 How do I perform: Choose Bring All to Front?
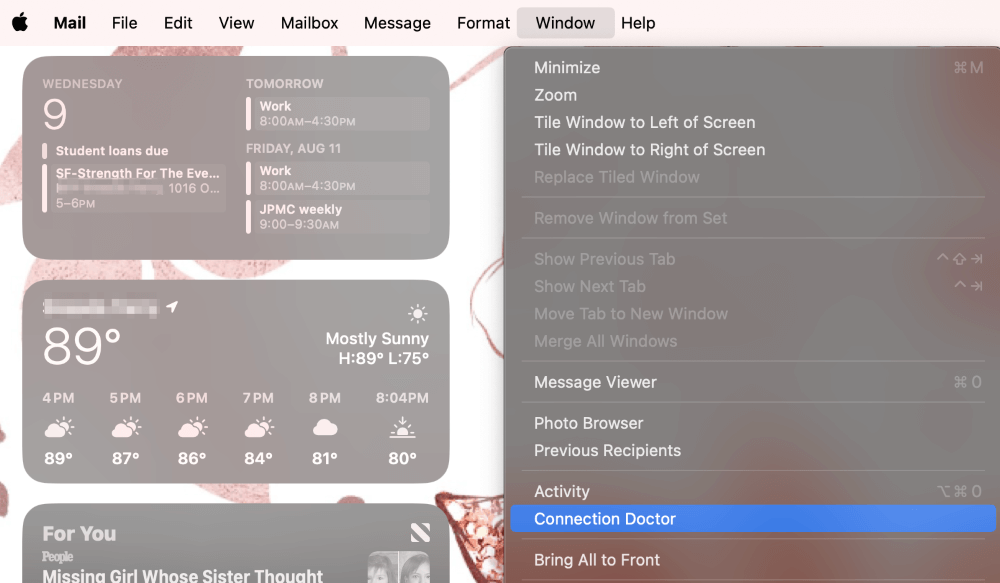point(753,559)
